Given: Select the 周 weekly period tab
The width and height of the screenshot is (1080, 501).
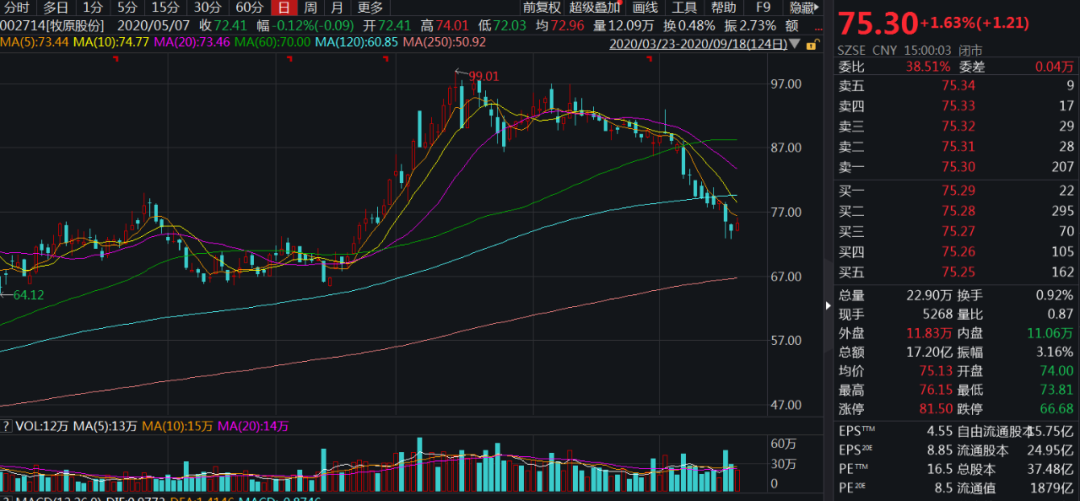Looking at the screenshot, I should 310,7.
